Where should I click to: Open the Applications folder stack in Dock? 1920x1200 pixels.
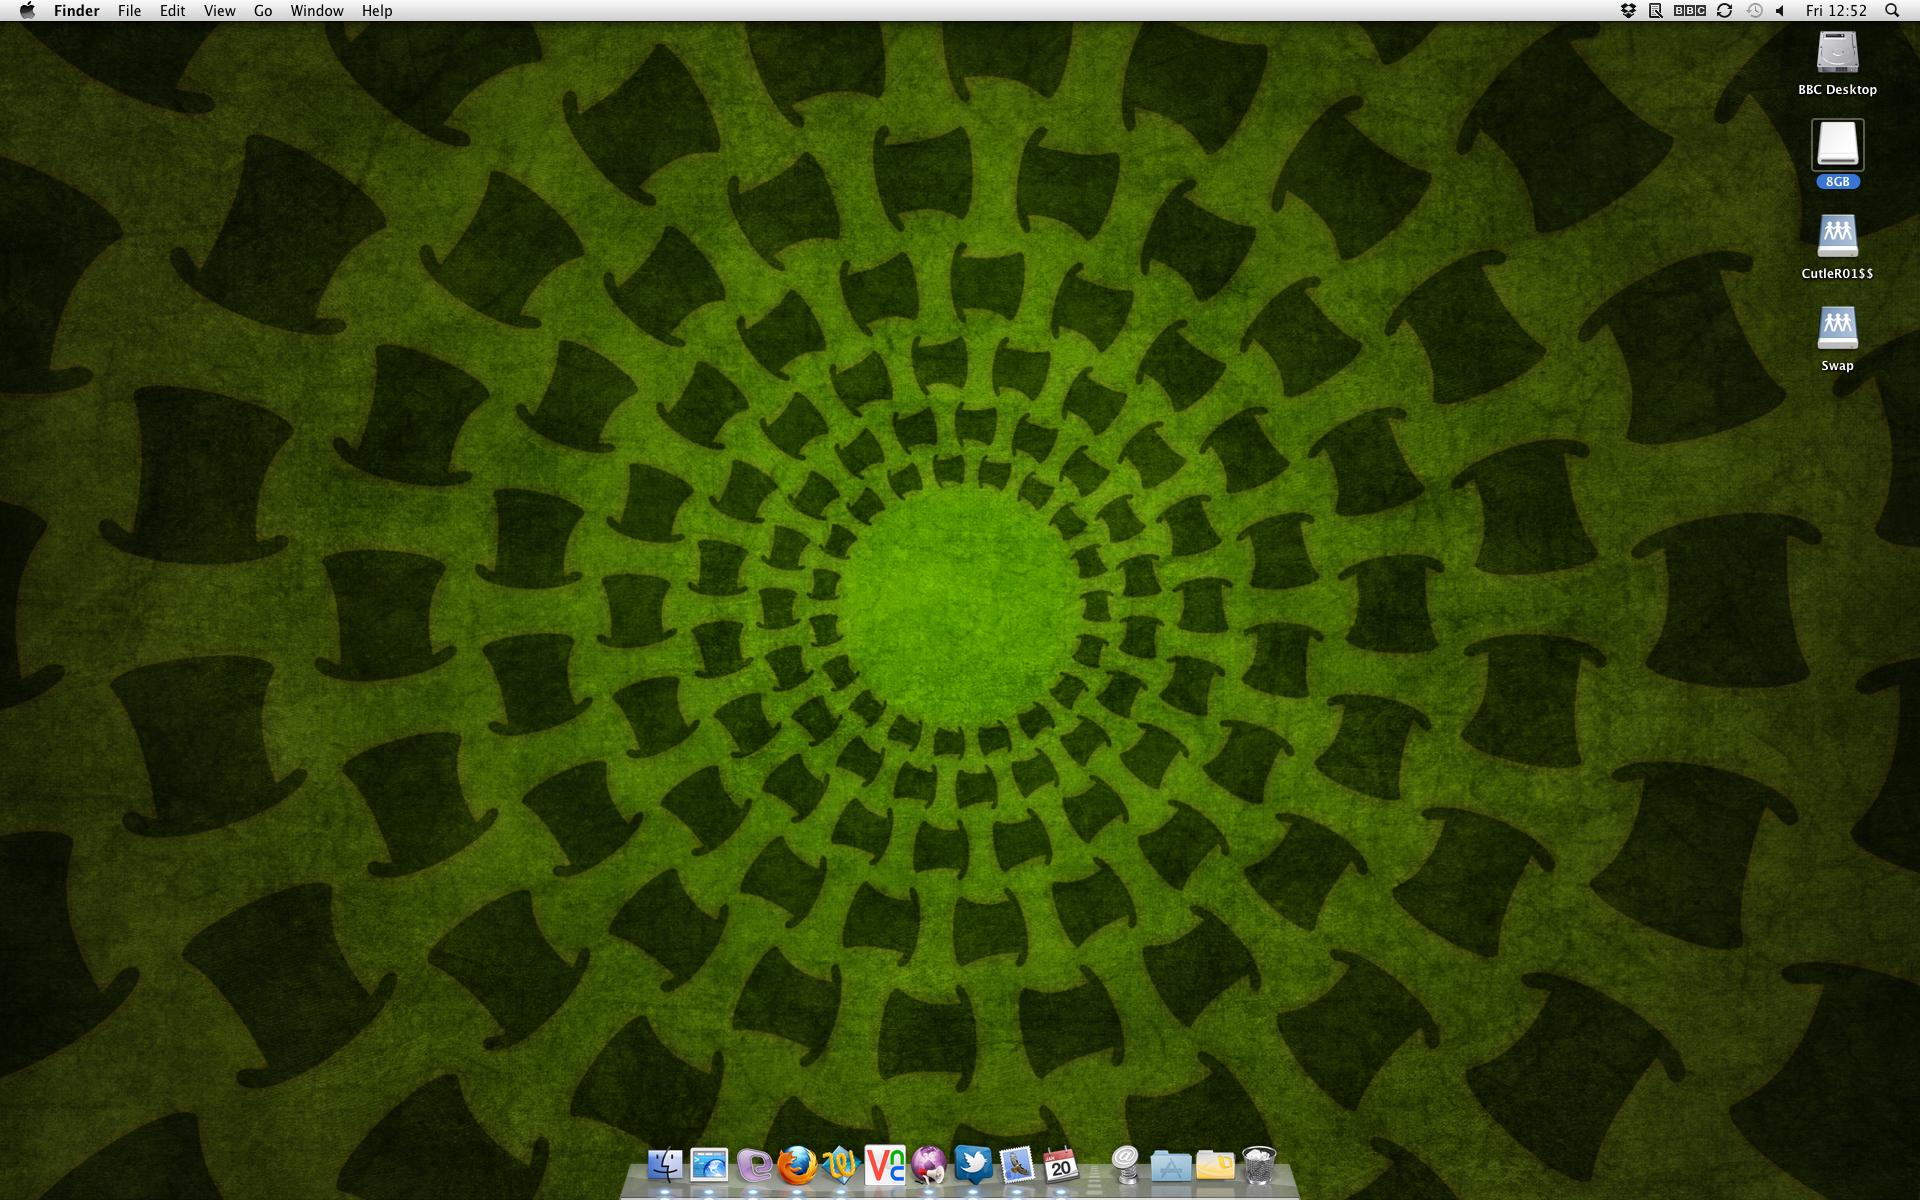(x=1170, y=1165)
